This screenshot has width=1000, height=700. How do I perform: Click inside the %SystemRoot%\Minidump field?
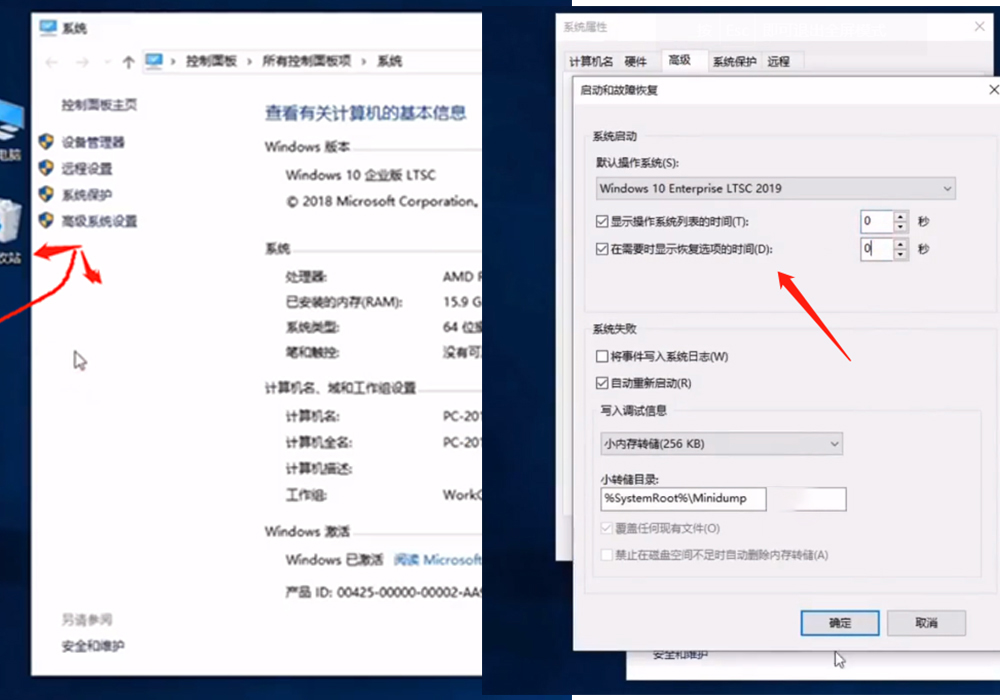684,498
